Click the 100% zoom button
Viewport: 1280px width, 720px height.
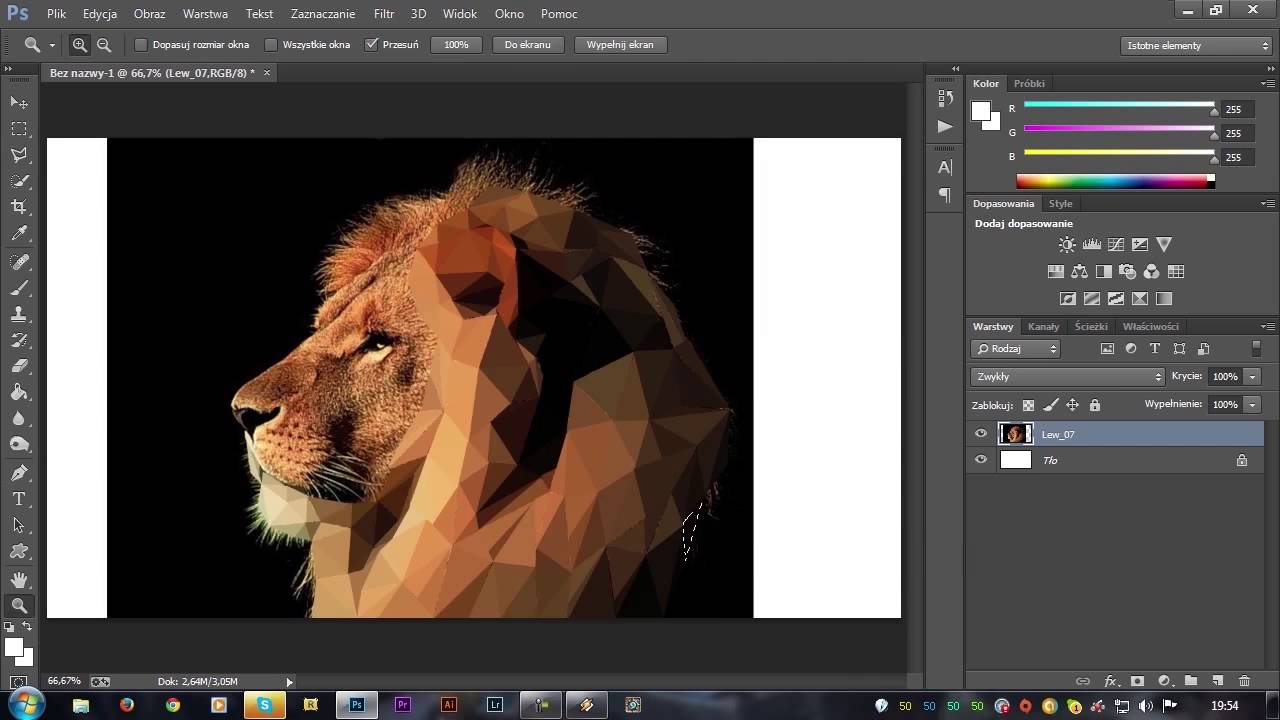pyautogui.click(x=457, y=45)
